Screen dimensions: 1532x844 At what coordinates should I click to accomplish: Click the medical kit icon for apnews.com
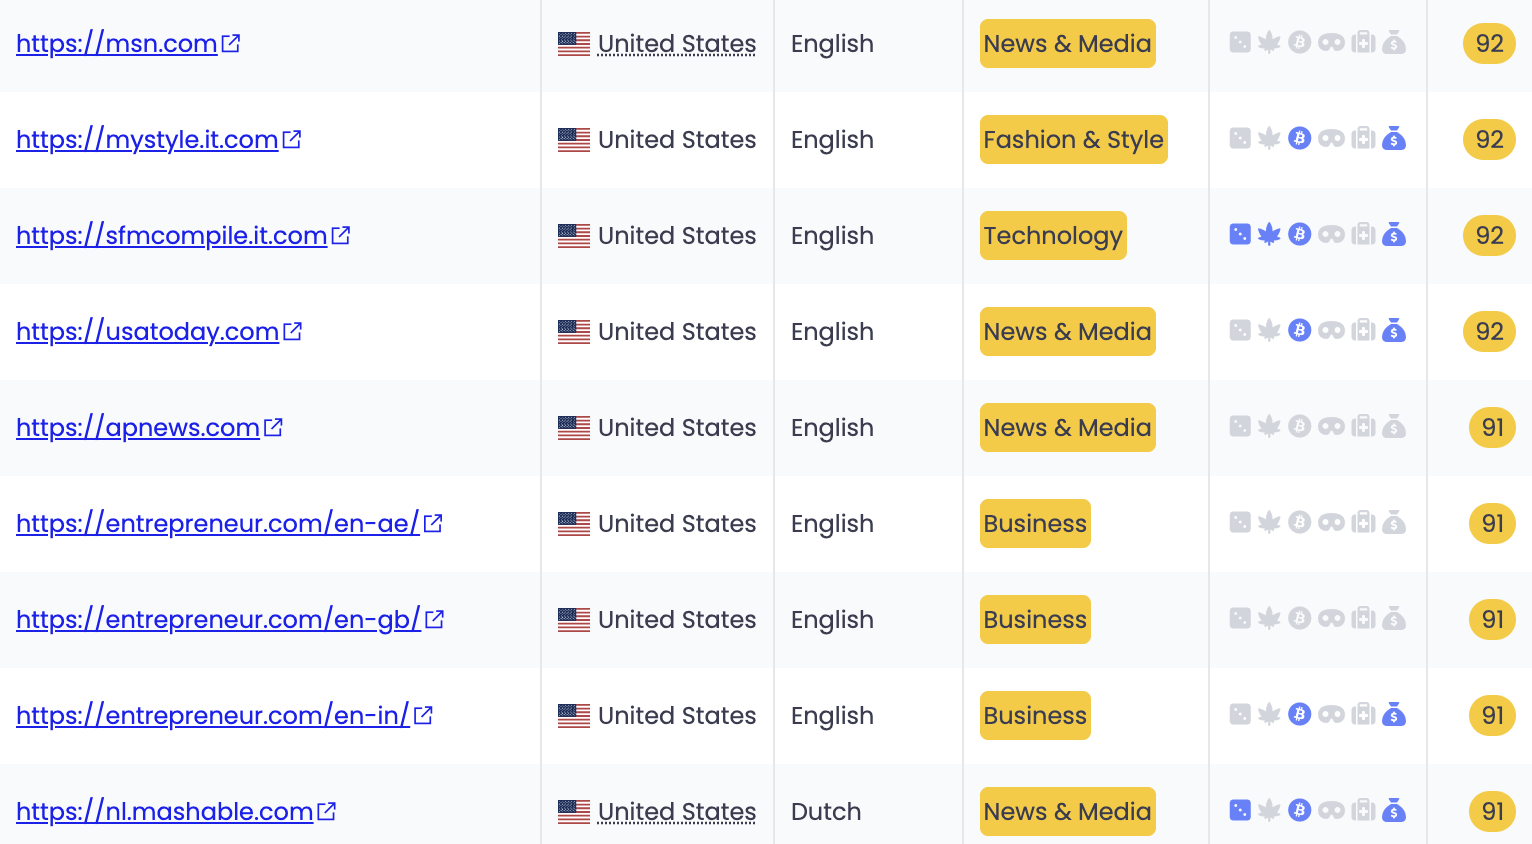tap(1363, 427)
